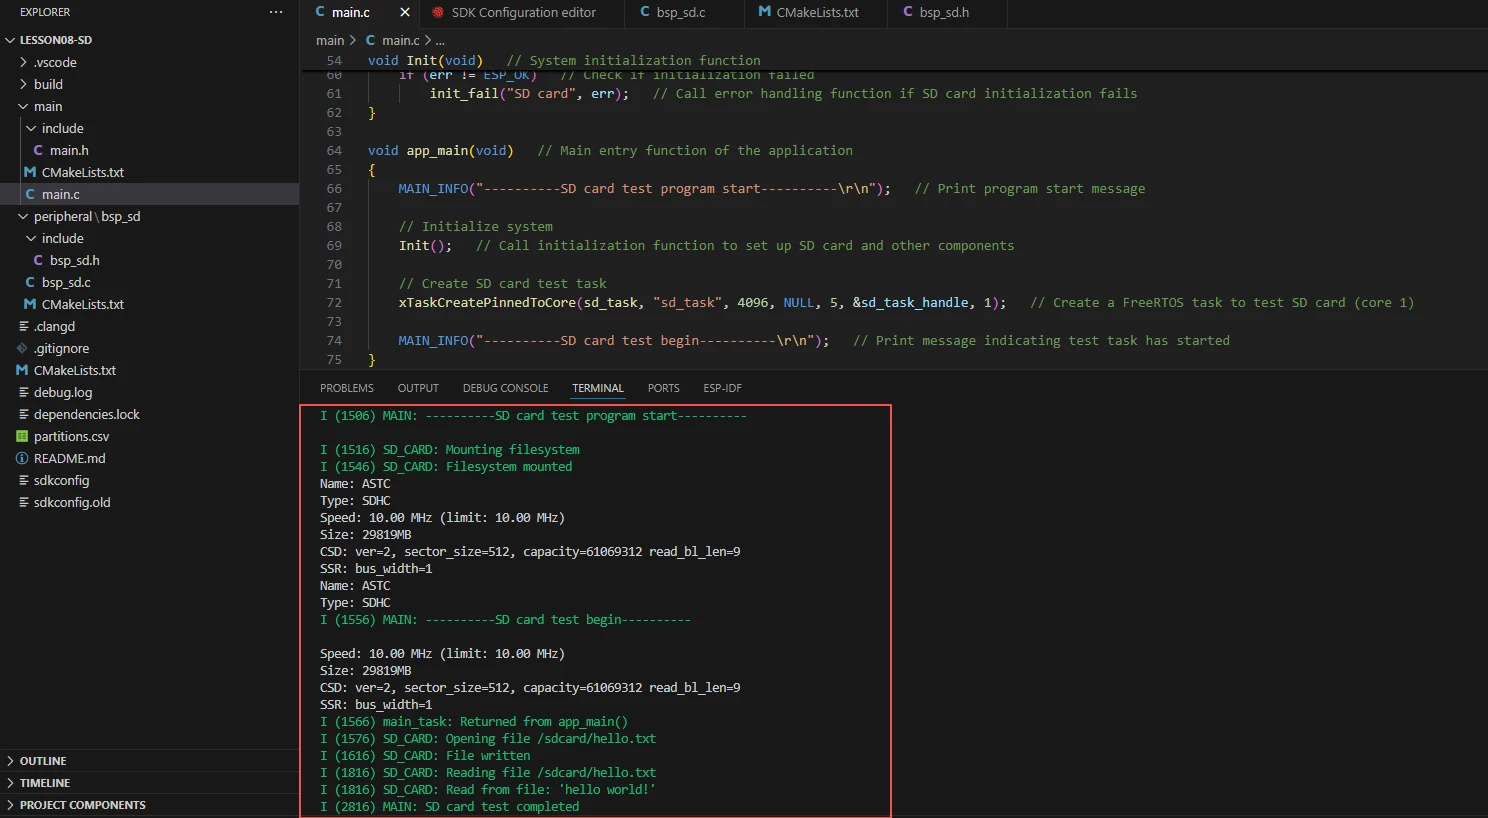The image size is (1488, 818).
Task: Click the debug.log file icon
Action: pyautogui.click(x=22, y=392)
